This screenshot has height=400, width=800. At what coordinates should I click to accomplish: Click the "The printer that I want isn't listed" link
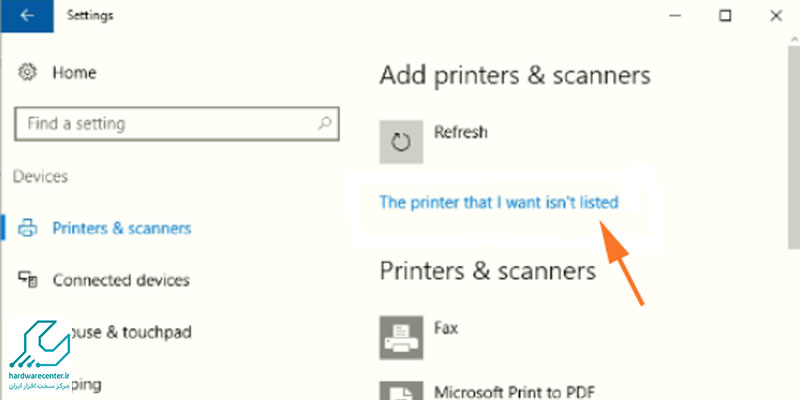pyautogui.click(x=499, y=202)
